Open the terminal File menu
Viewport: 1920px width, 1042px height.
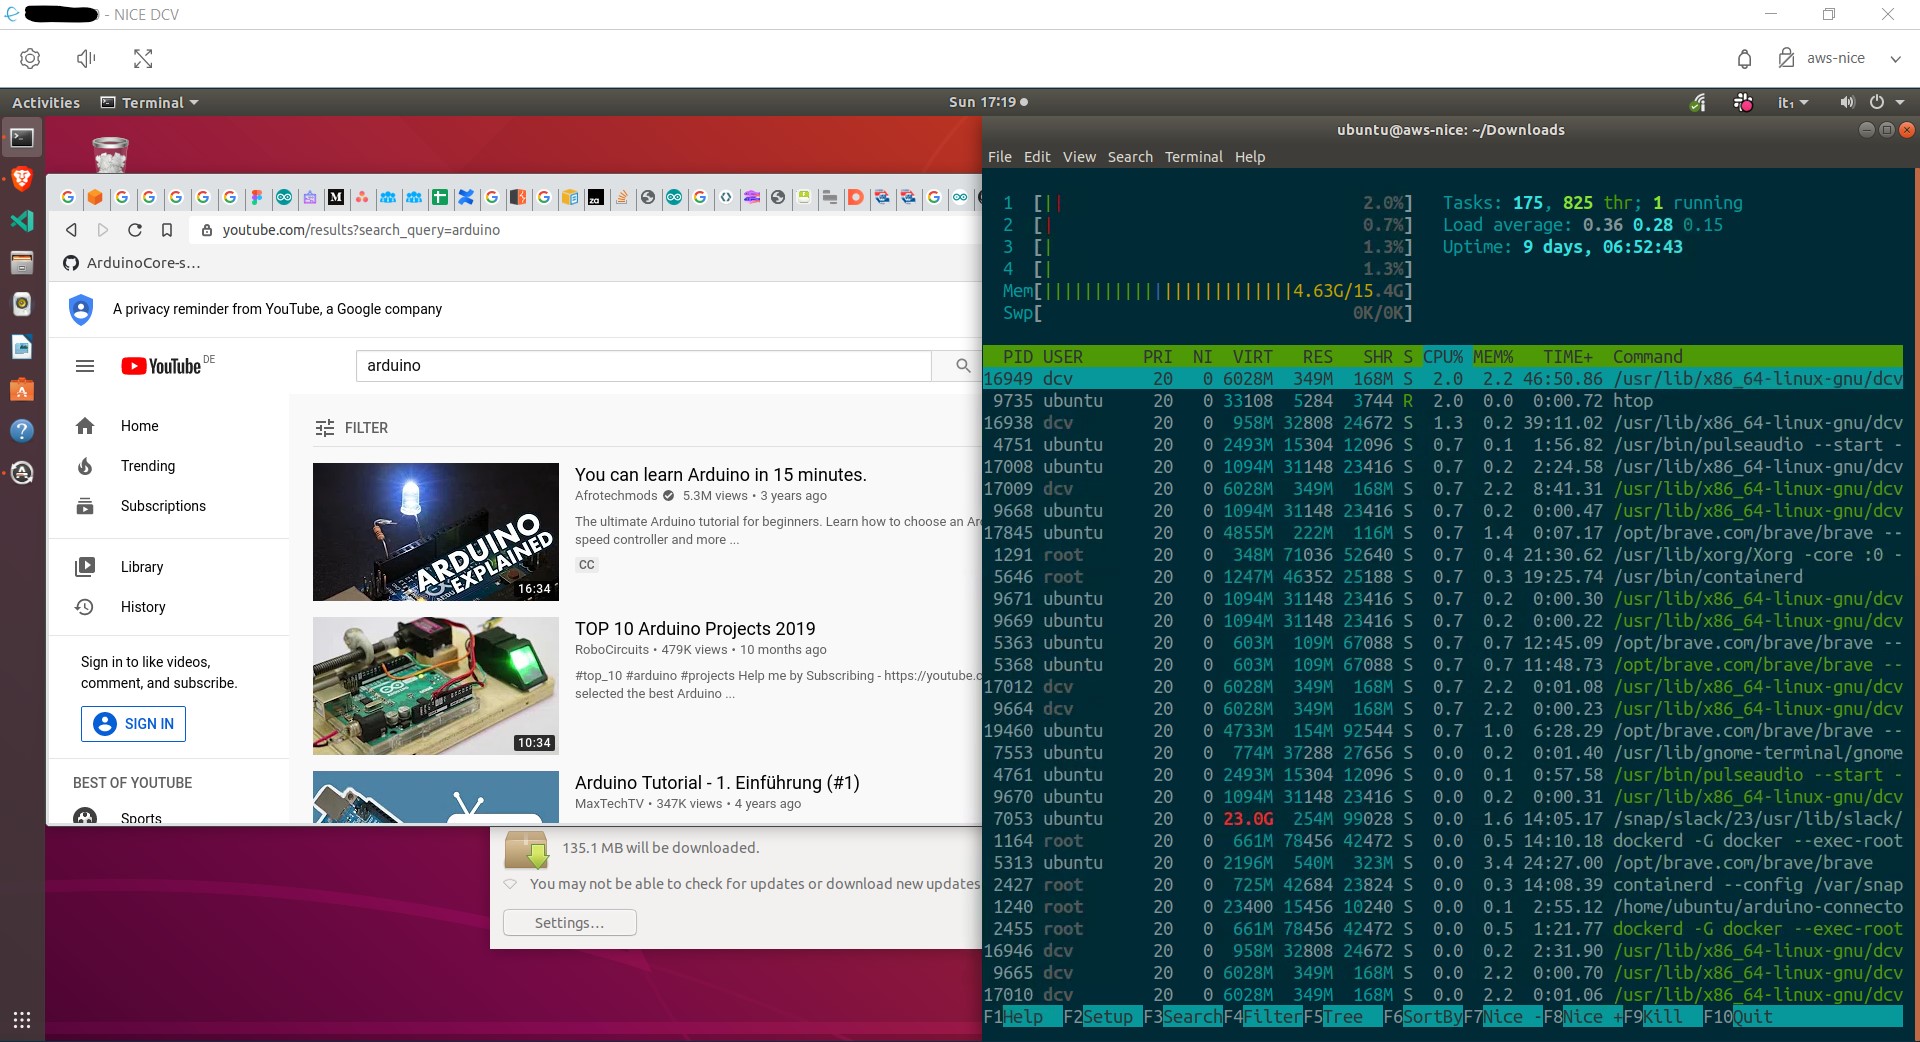tap(1000, 157)
